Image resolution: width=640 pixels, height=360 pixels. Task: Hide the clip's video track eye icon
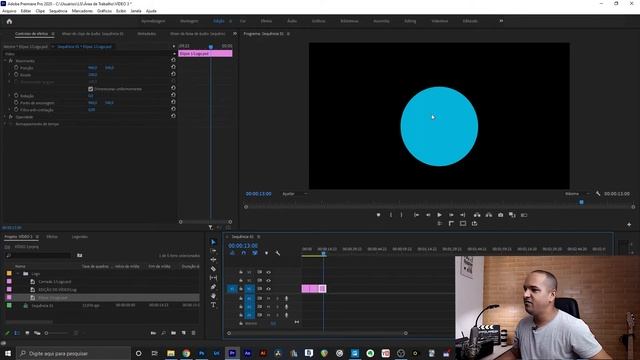pos(269,289)
